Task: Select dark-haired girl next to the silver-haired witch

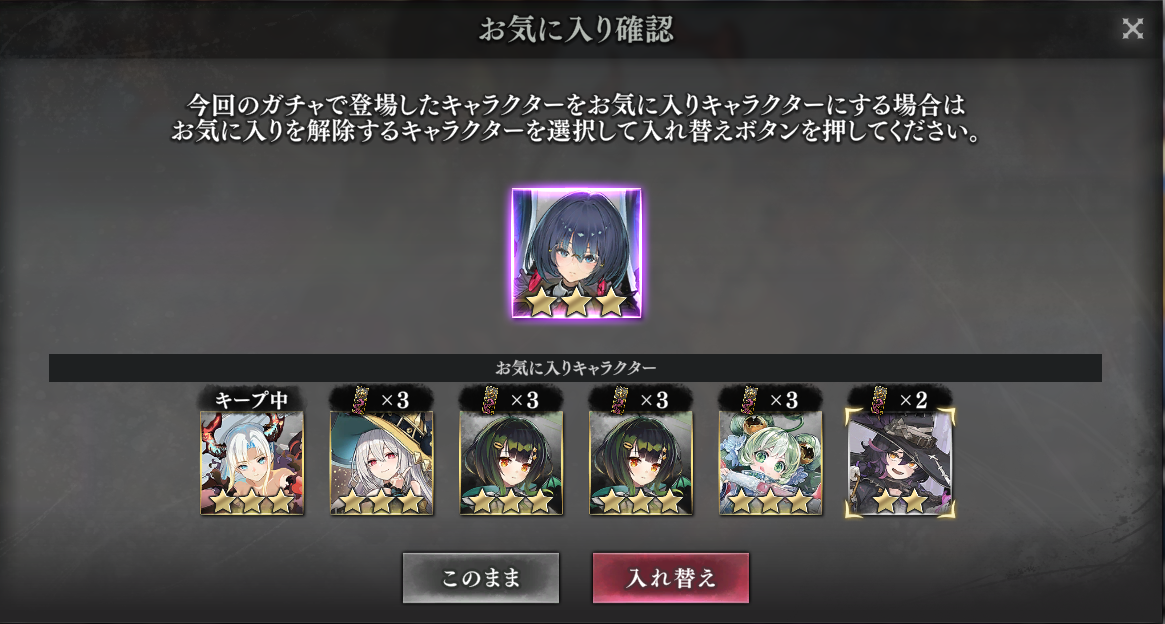Action: (511, 463)
